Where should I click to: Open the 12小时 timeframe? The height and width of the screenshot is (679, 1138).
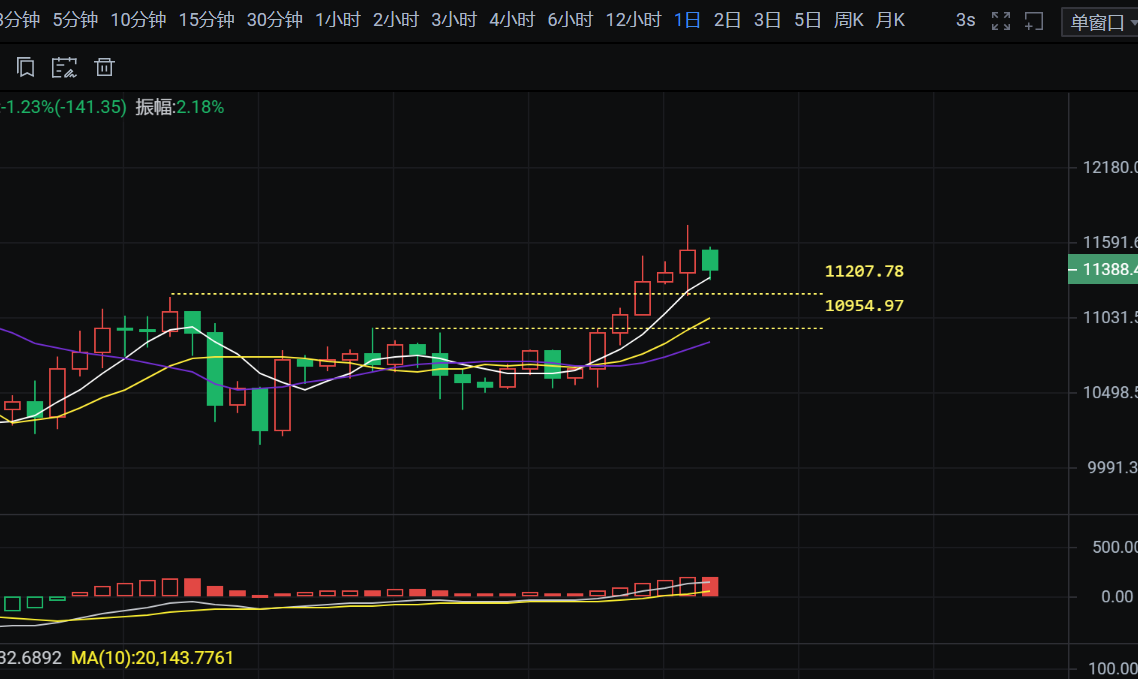click(x=633, y=20)
